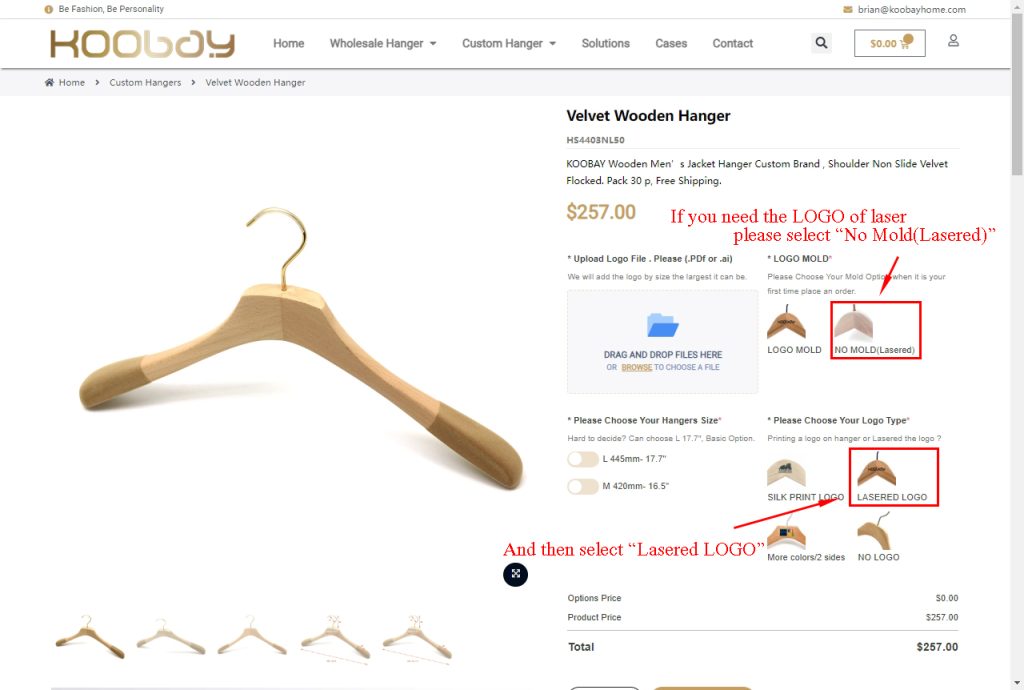1024x690 pixels.
Task: Open the user account icon
Action: 953,40
